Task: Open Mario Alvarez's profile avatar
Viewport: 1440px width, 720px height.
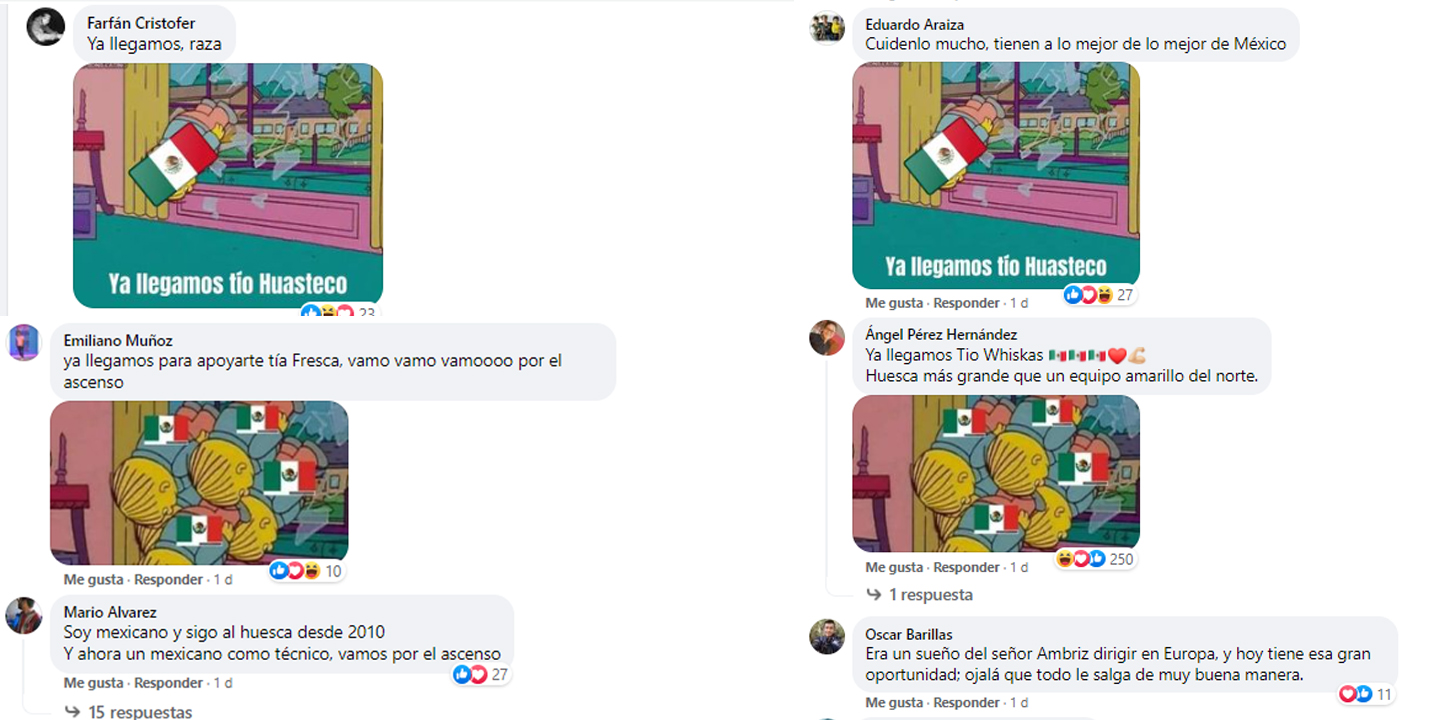Action: [x=24, y=615]
